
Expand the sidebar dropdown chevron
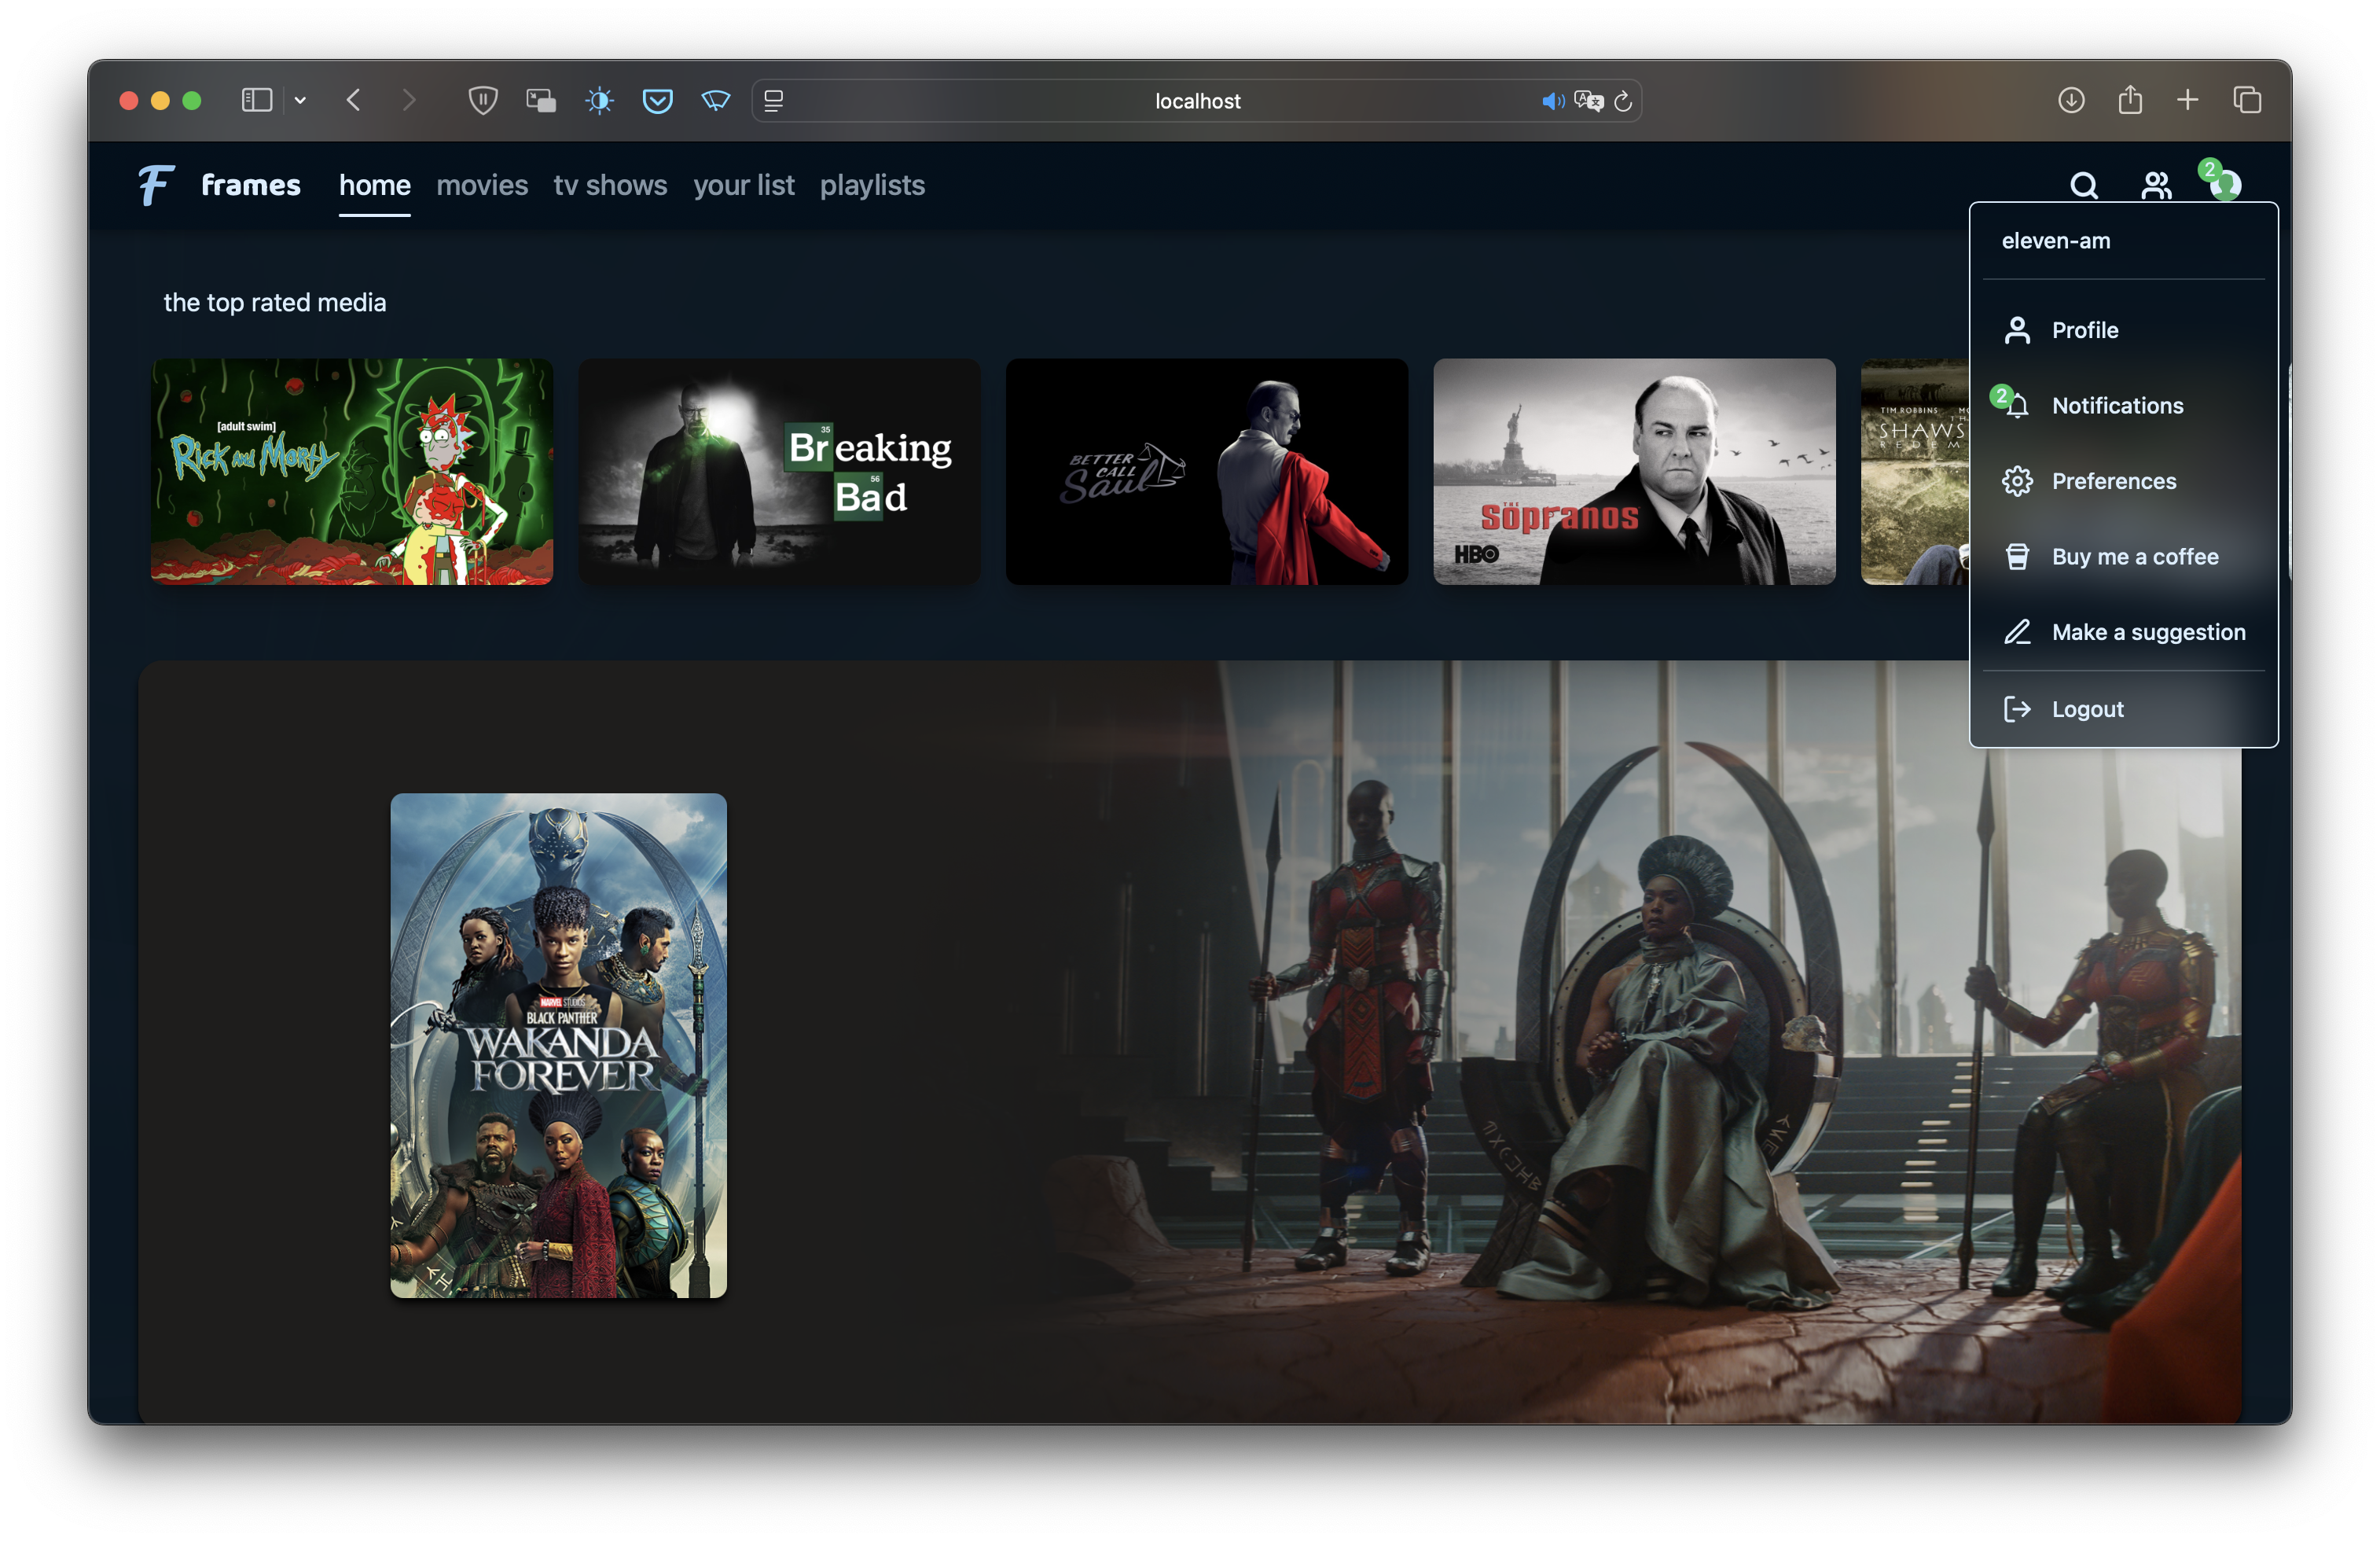(x=300, y=101)
